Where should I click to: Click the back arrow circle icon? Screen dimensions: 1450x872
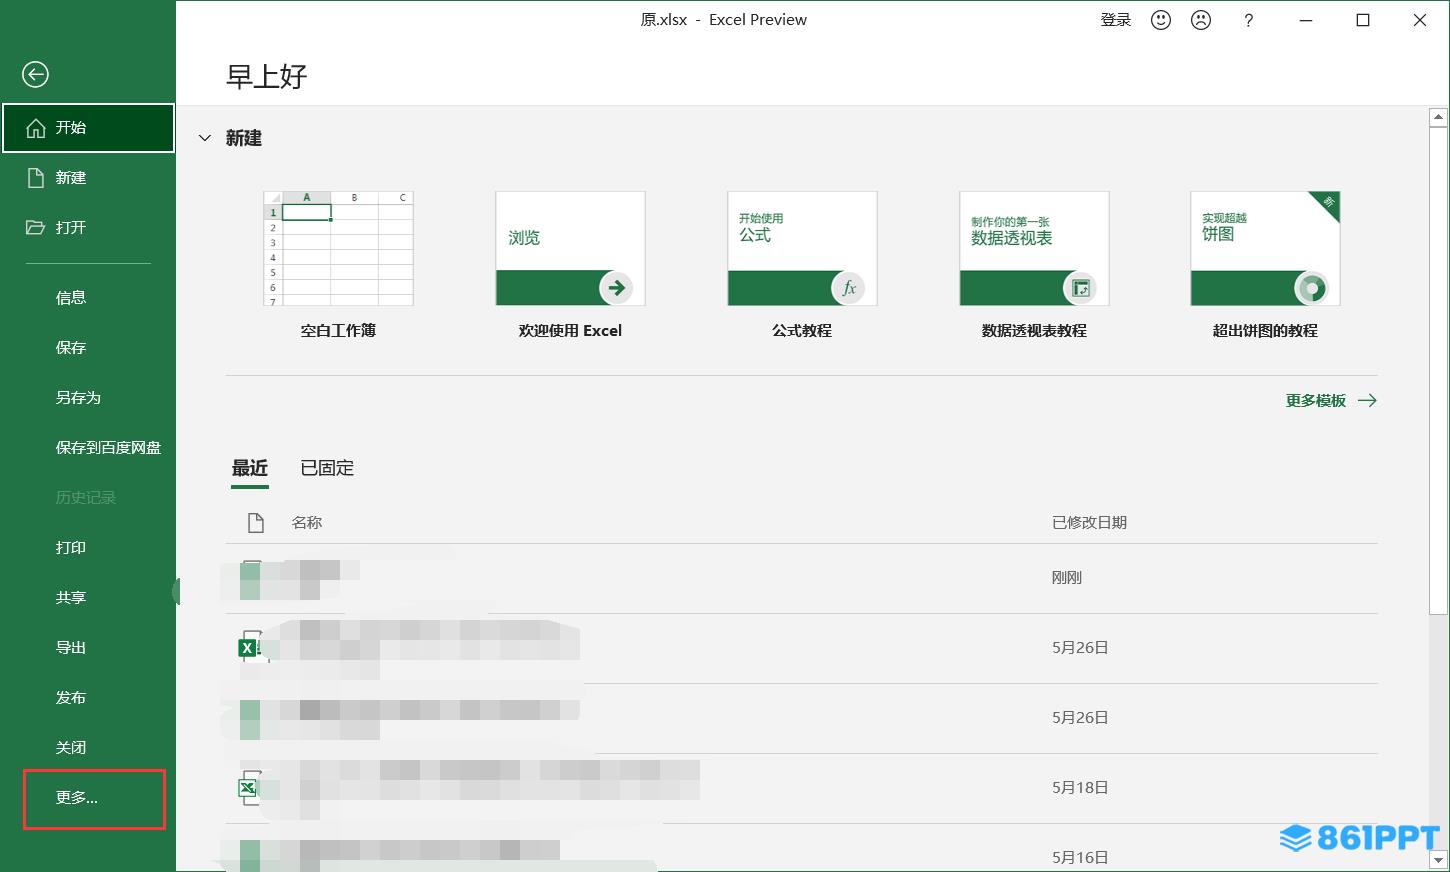pos(35,74)
